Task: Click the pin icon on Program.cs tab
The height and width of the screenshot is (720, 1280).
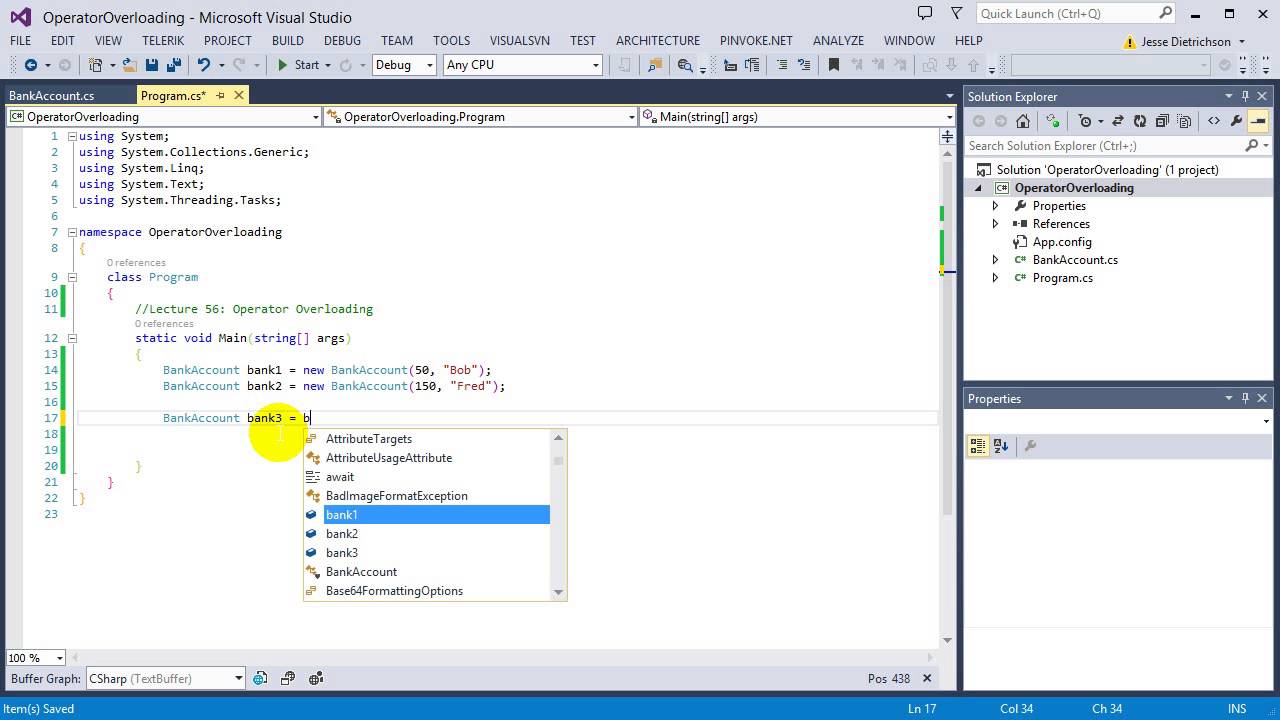Action: (220, 96)
